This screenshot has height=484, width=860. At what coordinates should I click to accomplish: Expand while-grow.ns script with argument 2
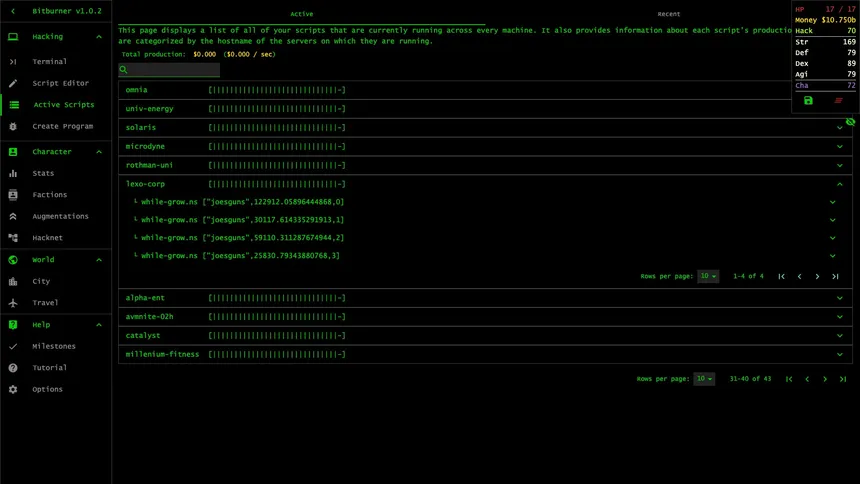(x=833, y=238)
